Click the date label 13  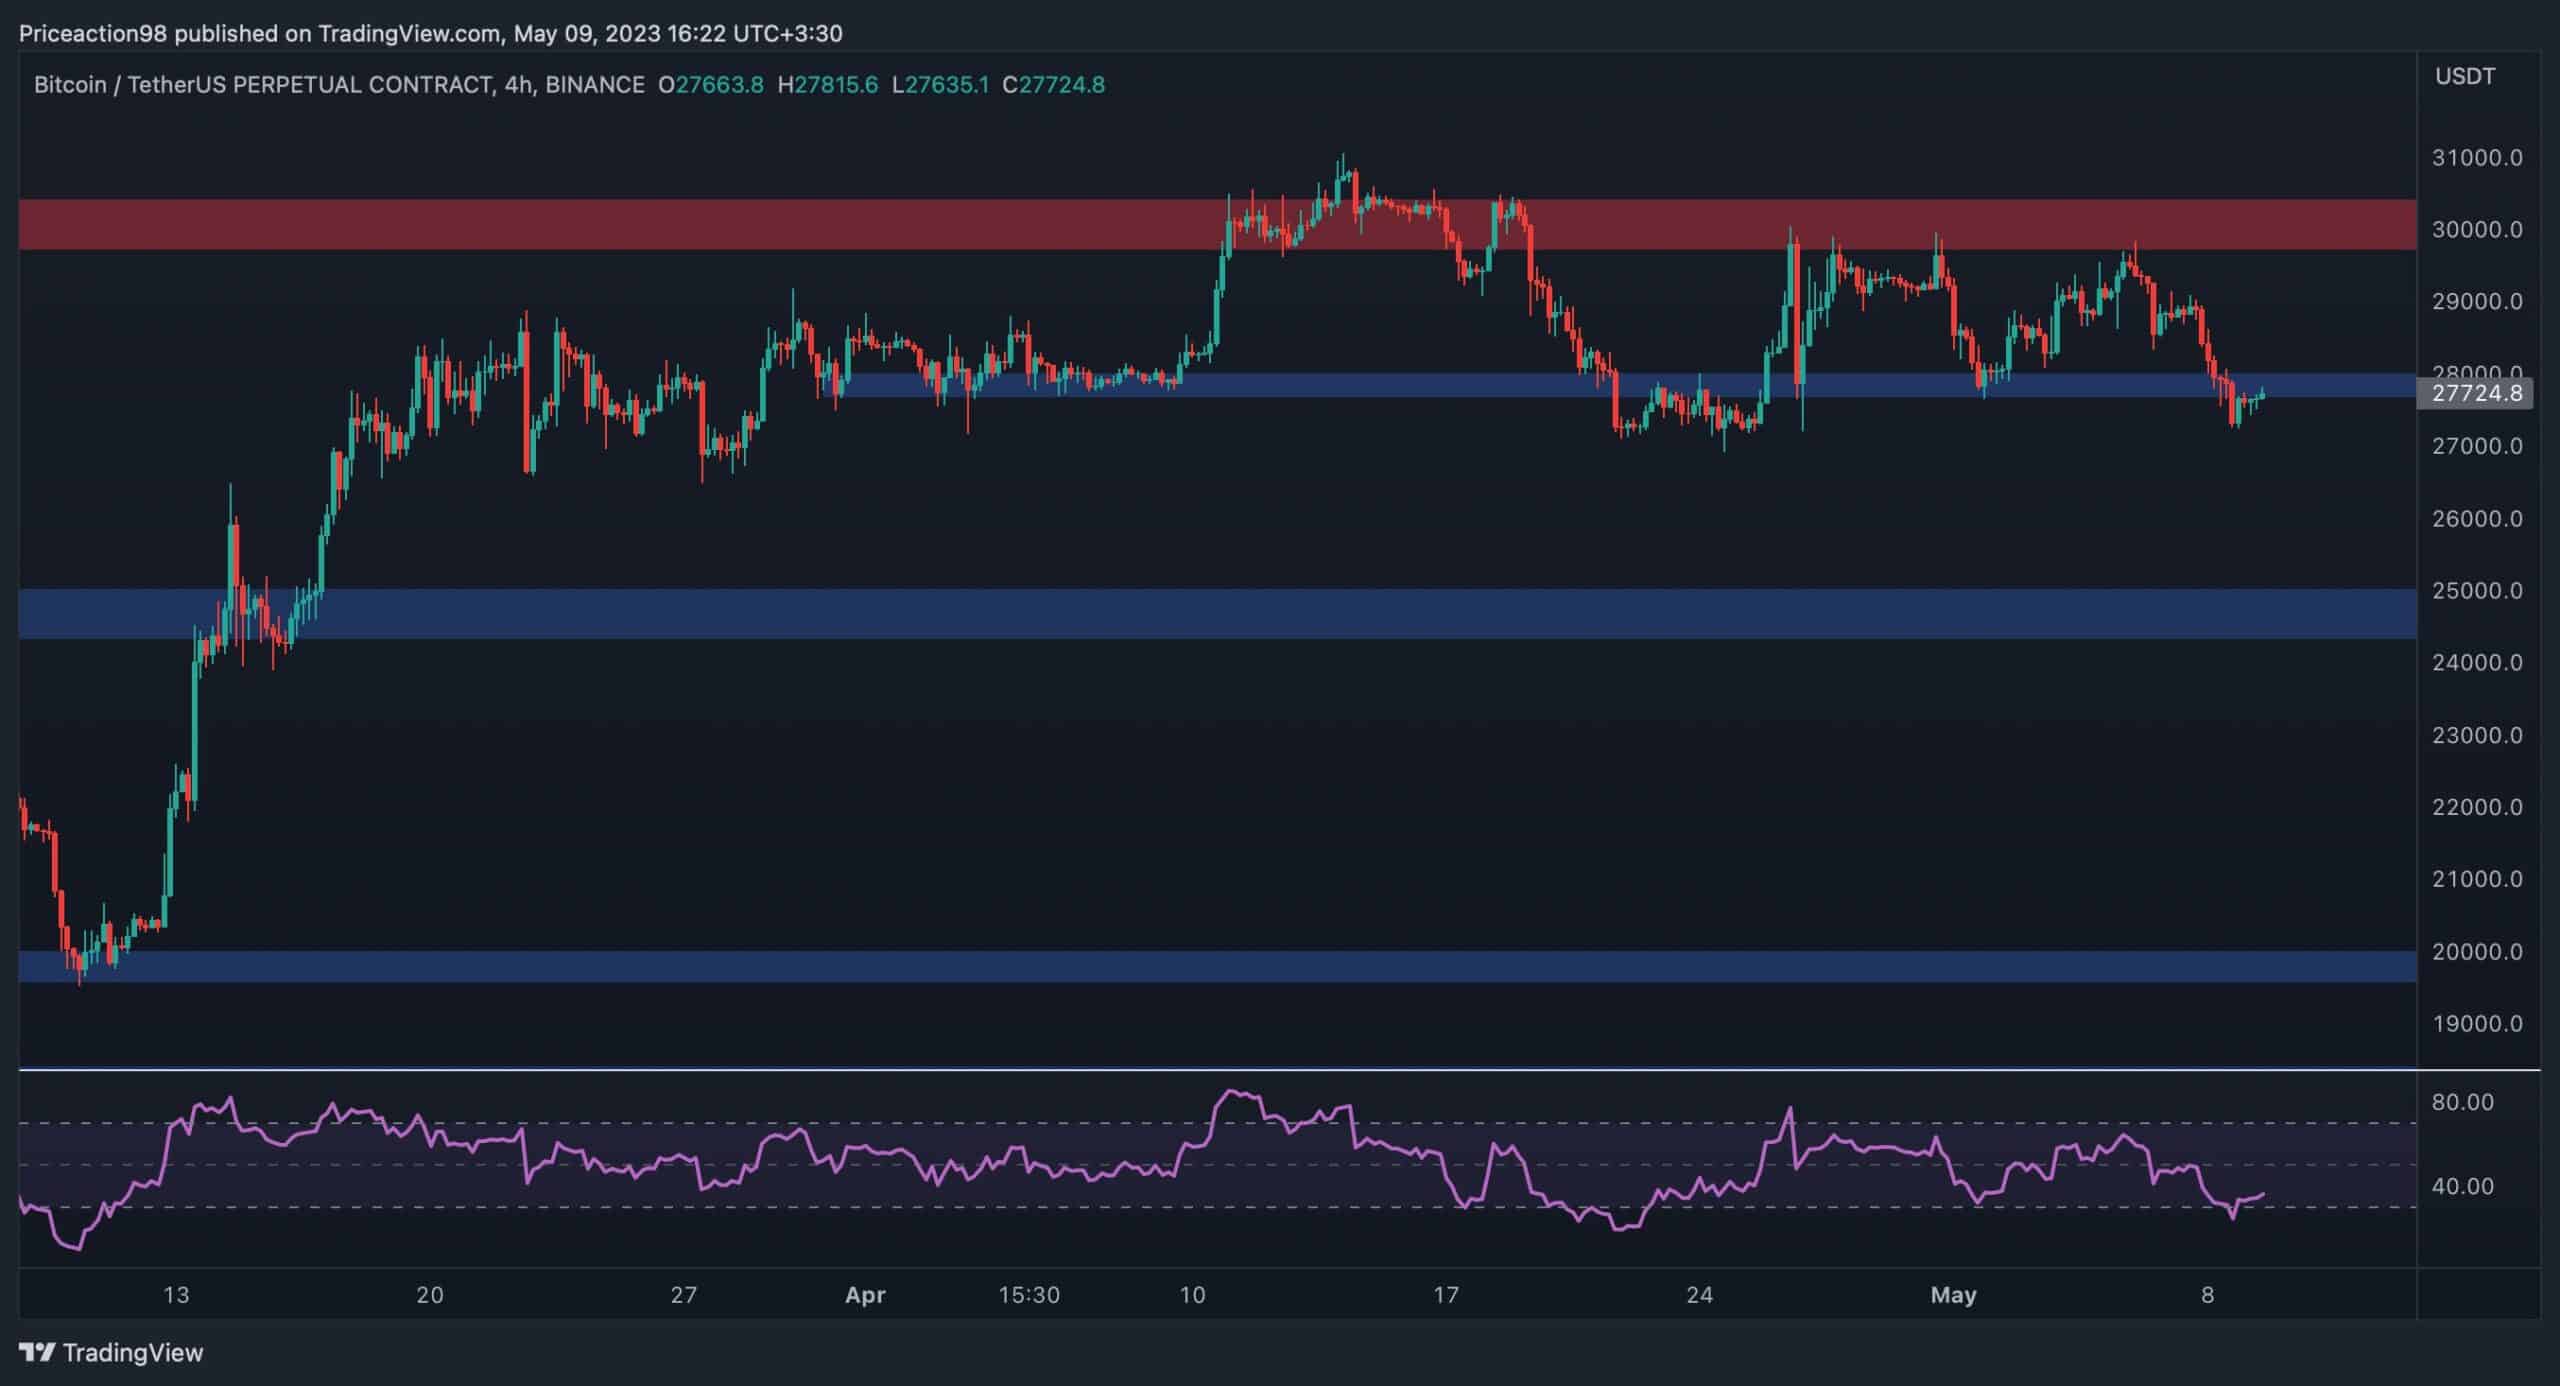[x=176, y=1295]
